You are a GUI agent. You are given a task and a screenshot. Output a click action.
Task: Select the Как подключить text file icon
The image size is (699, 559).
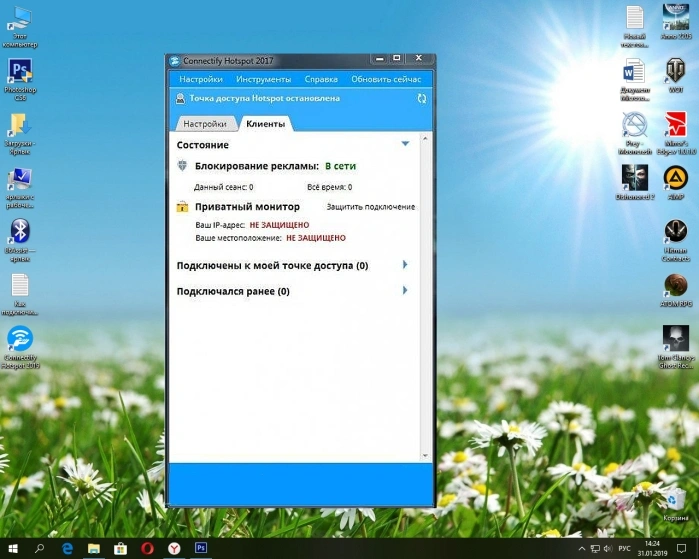coord(20,294)
